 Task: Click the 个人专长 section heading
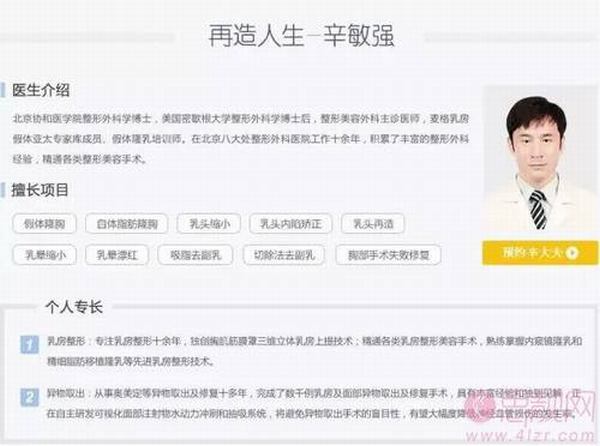click(x=74, y=307)
